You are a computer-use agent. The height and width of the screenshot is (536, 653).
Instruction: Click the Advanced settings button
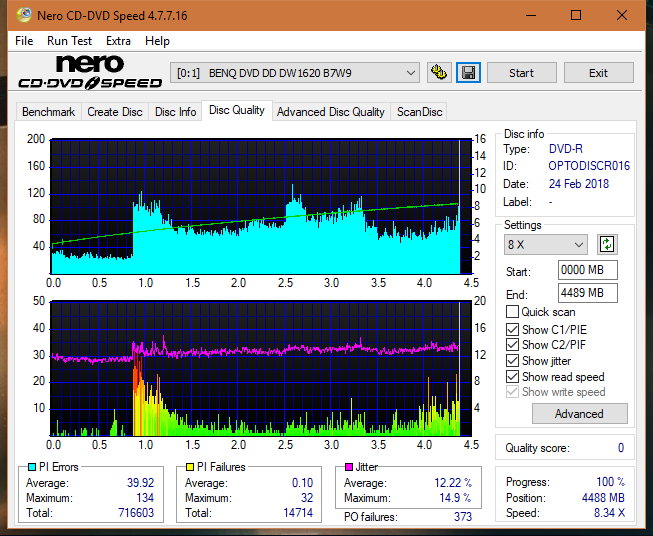coord(579,414)
